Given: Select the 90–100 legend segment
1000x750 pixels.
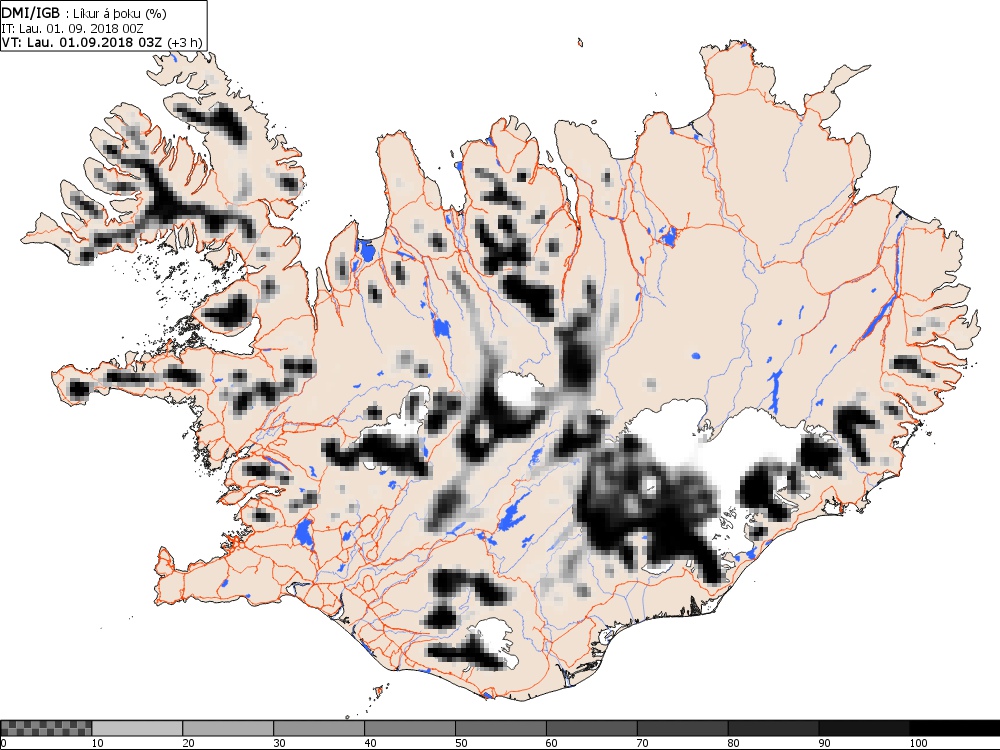Looking at the screenshot, I should point(864,728).
